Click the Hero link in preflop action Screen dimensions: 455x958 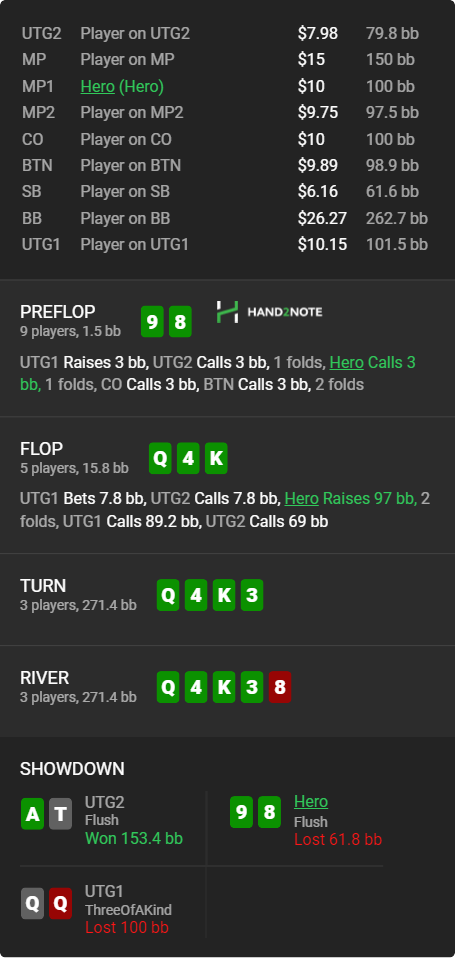pyautogui.click(x=346, y=362)
